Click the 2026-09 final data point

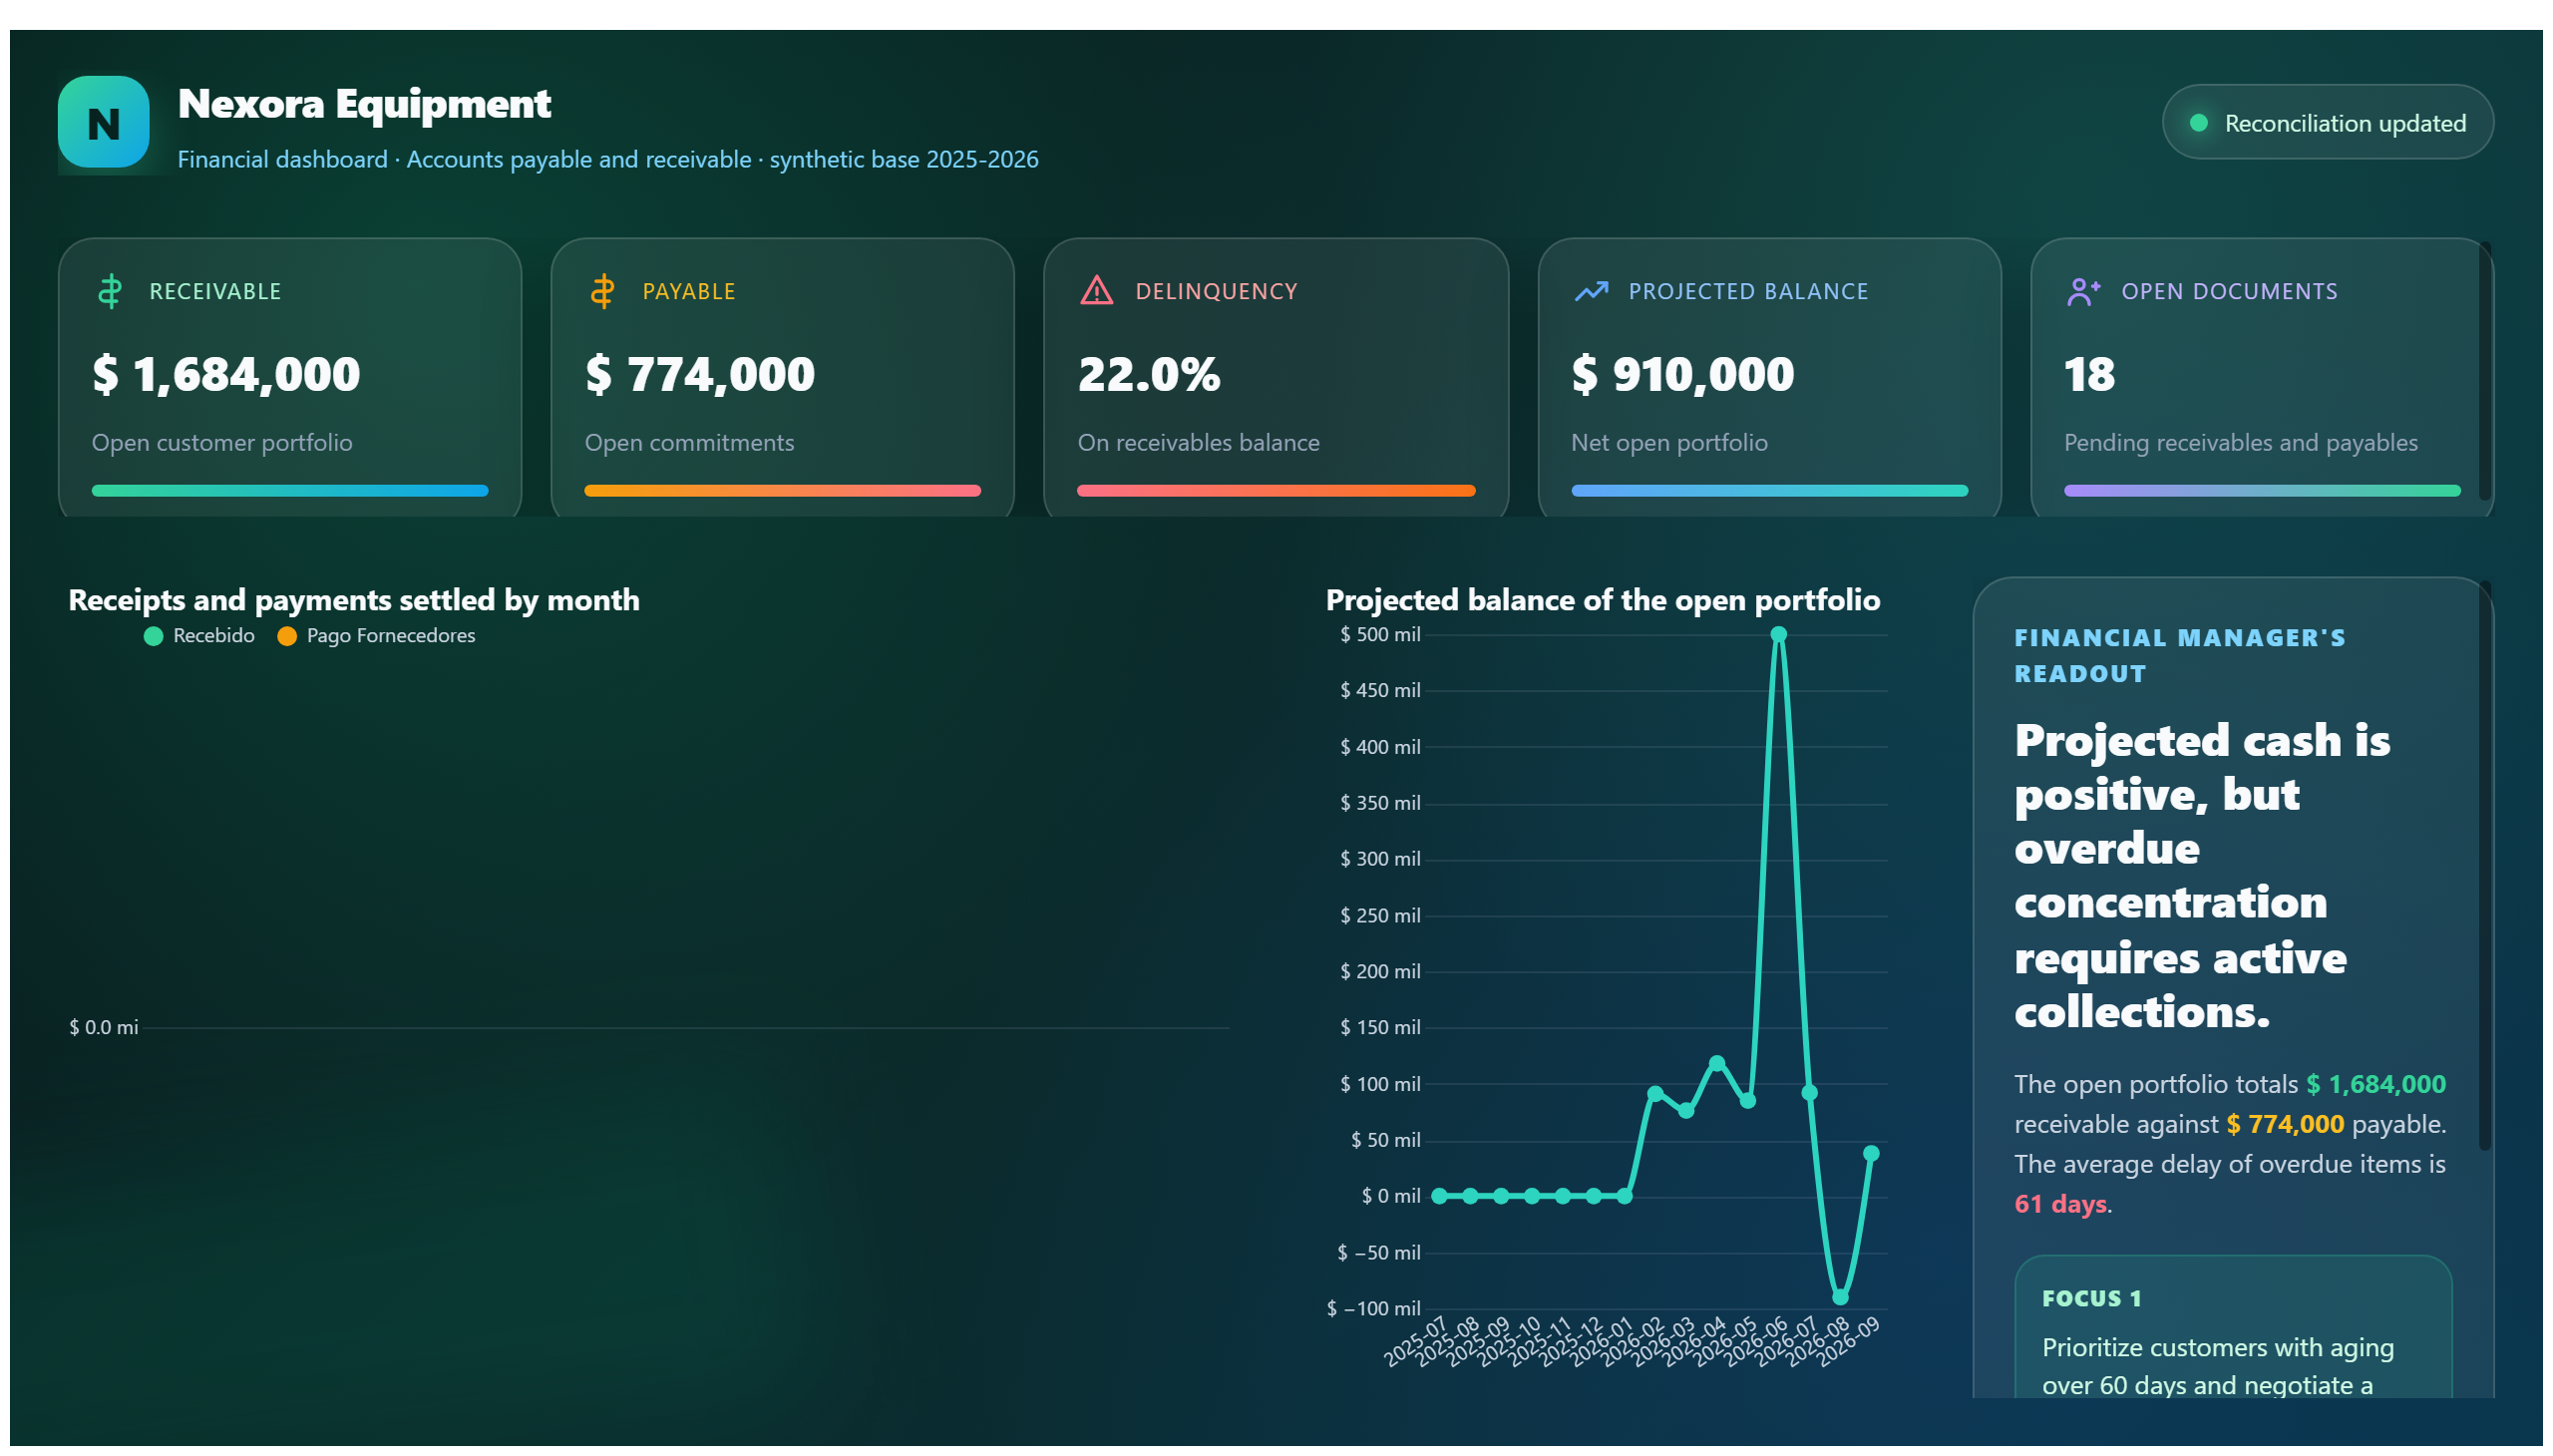tap(1871, 1153)
